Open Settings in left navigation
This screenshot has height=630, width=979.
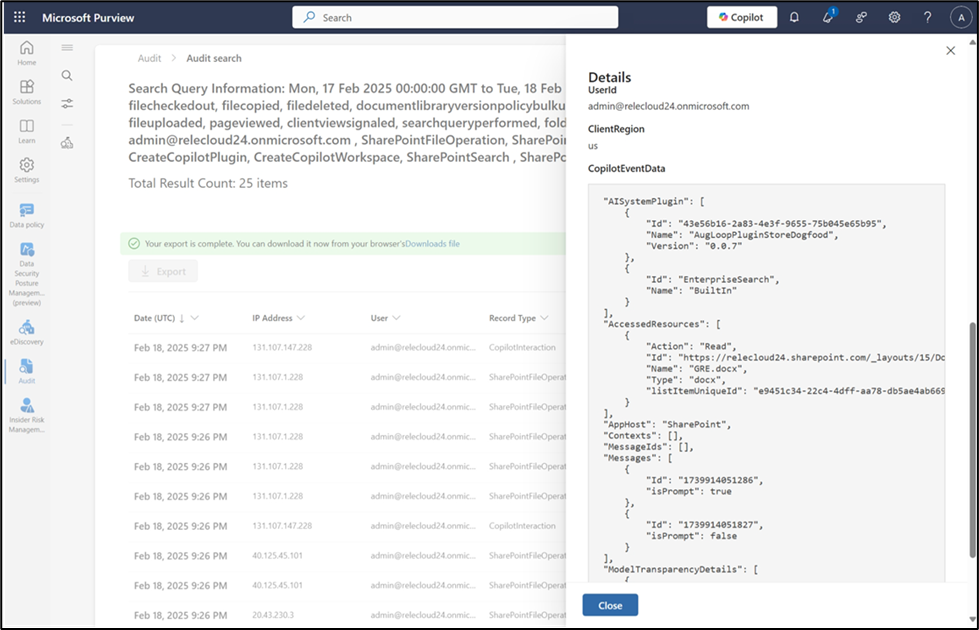26,170
